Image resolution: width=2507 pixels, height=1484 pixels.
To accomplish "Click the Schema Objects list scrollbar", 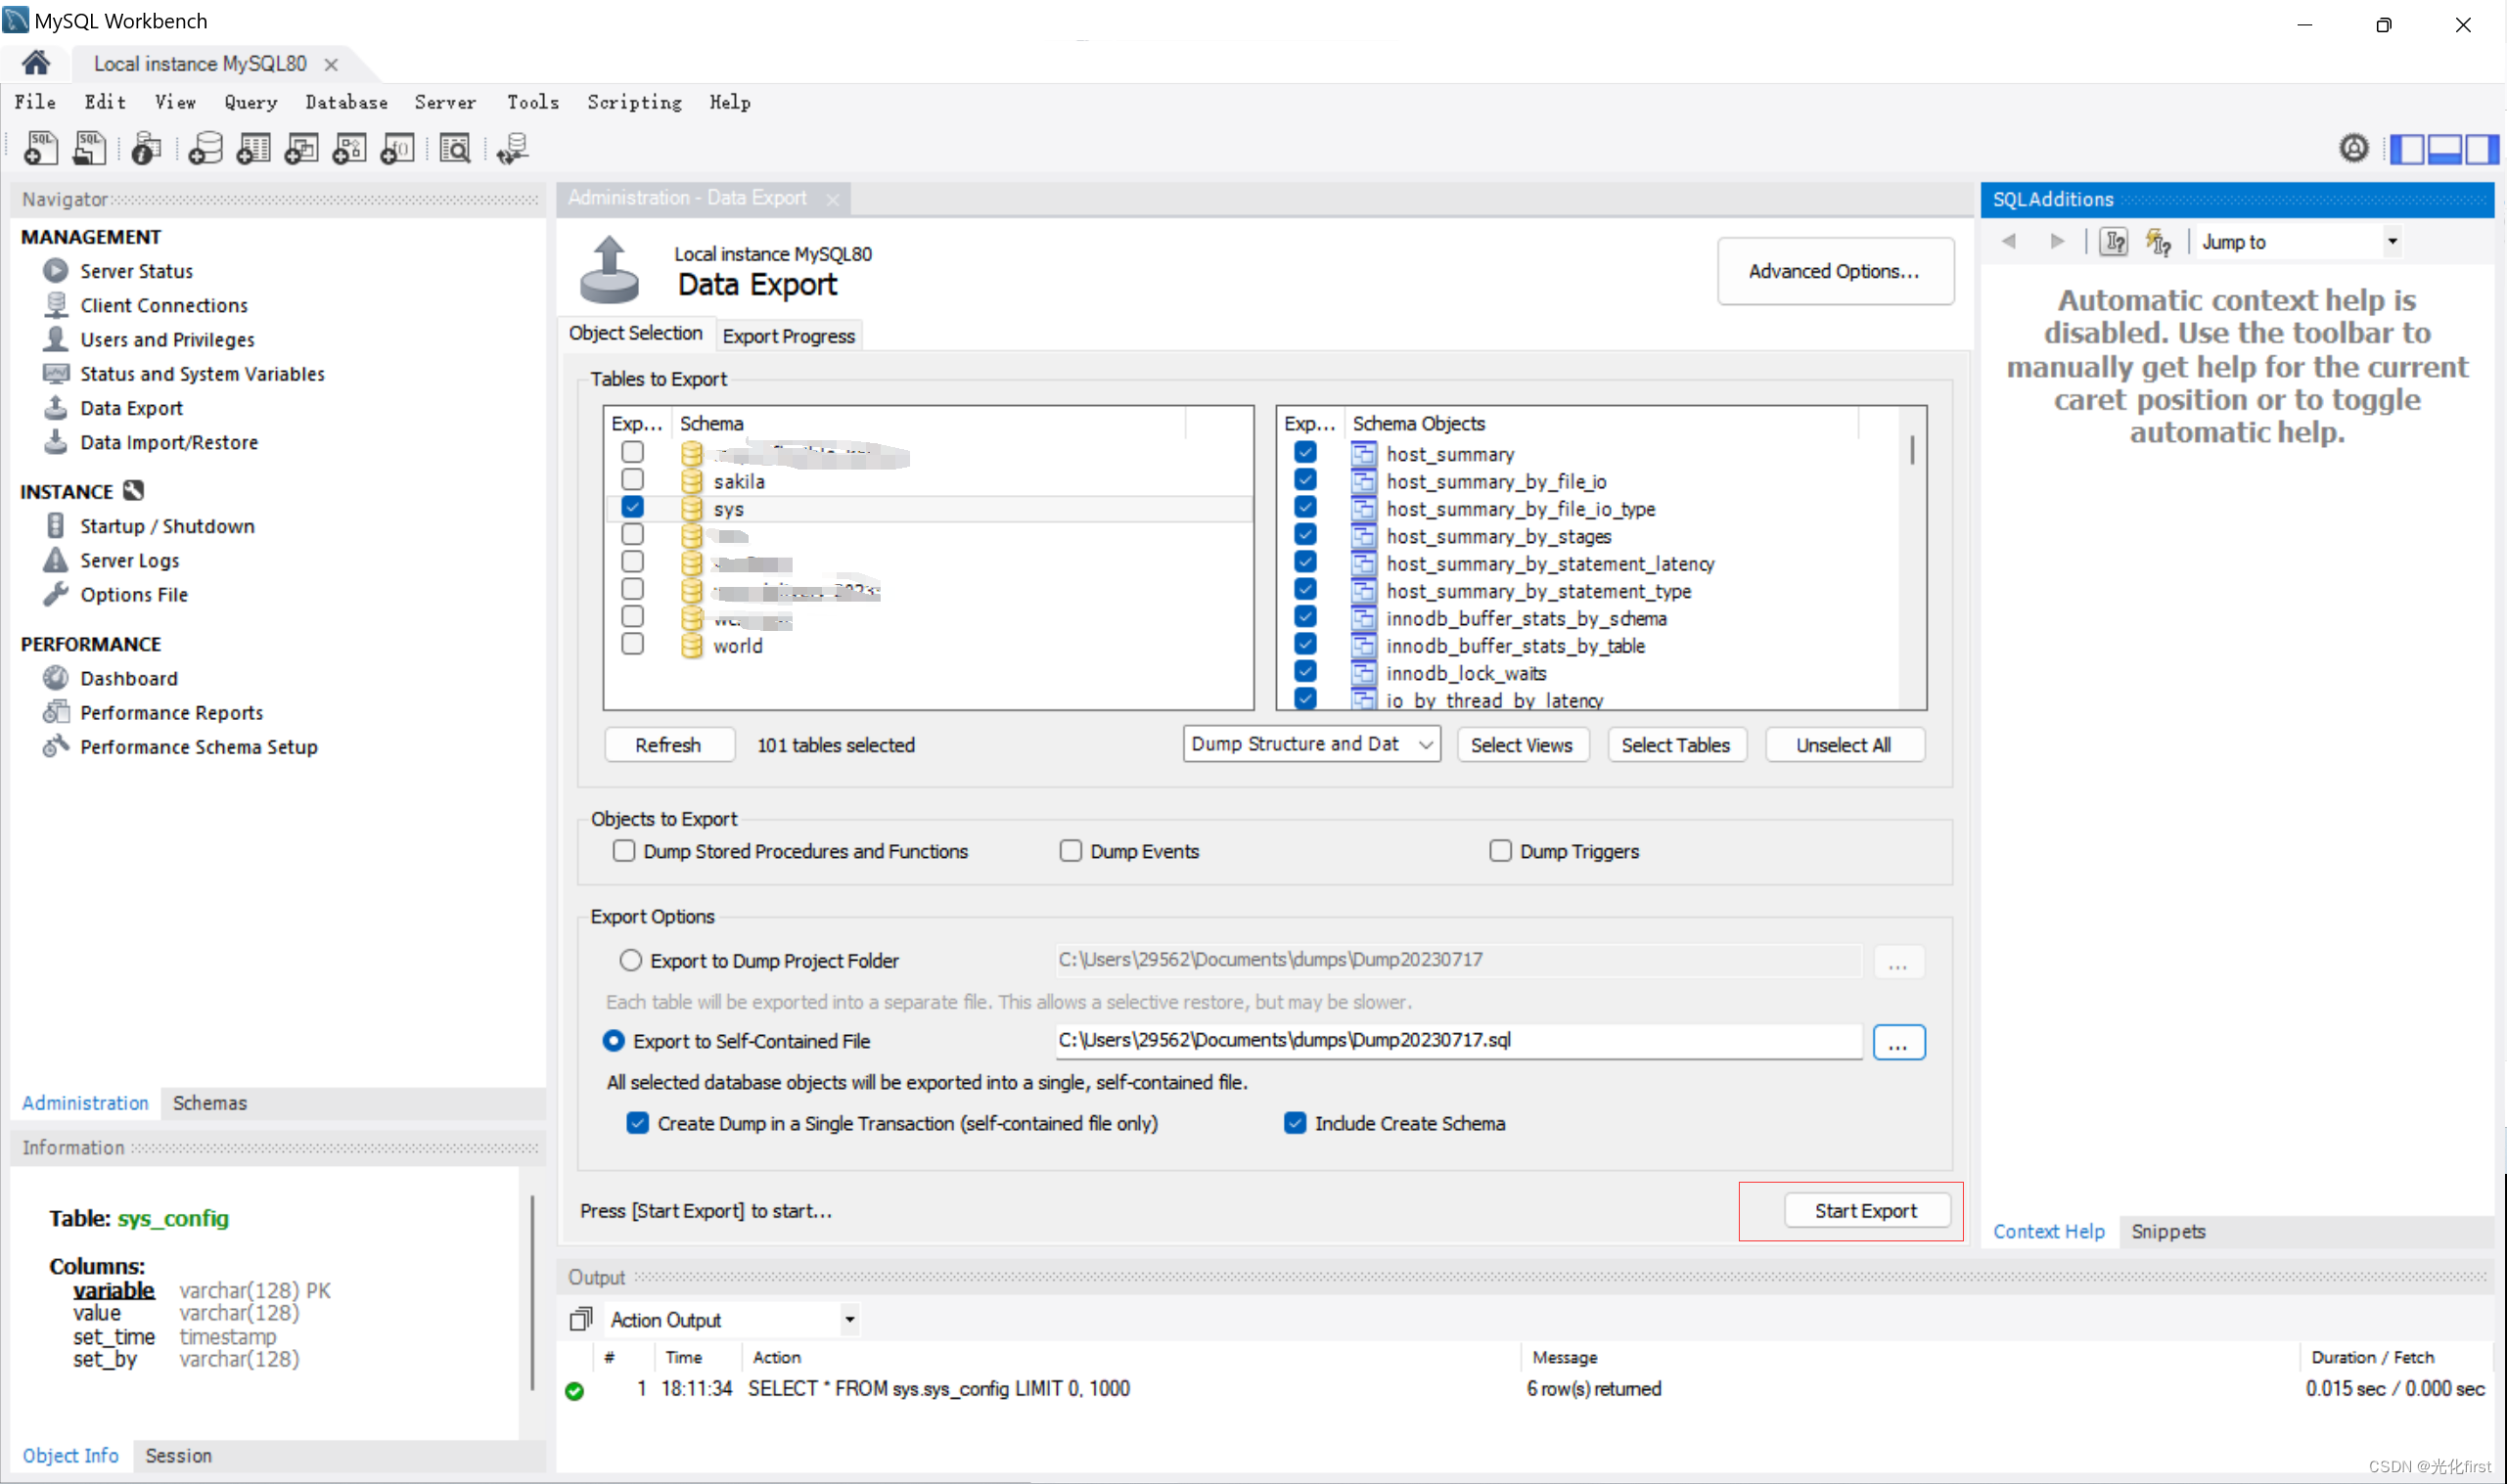I will click(1912, 450).
